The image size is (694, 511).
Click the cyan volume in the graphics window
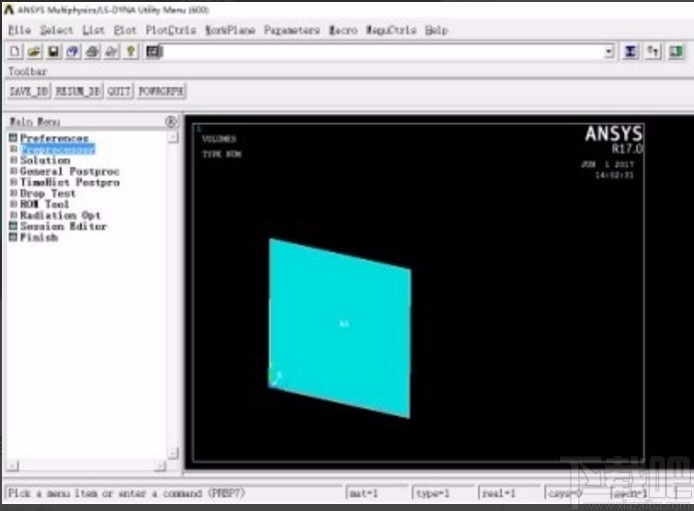pyautogui.click(x=339, y=328)
